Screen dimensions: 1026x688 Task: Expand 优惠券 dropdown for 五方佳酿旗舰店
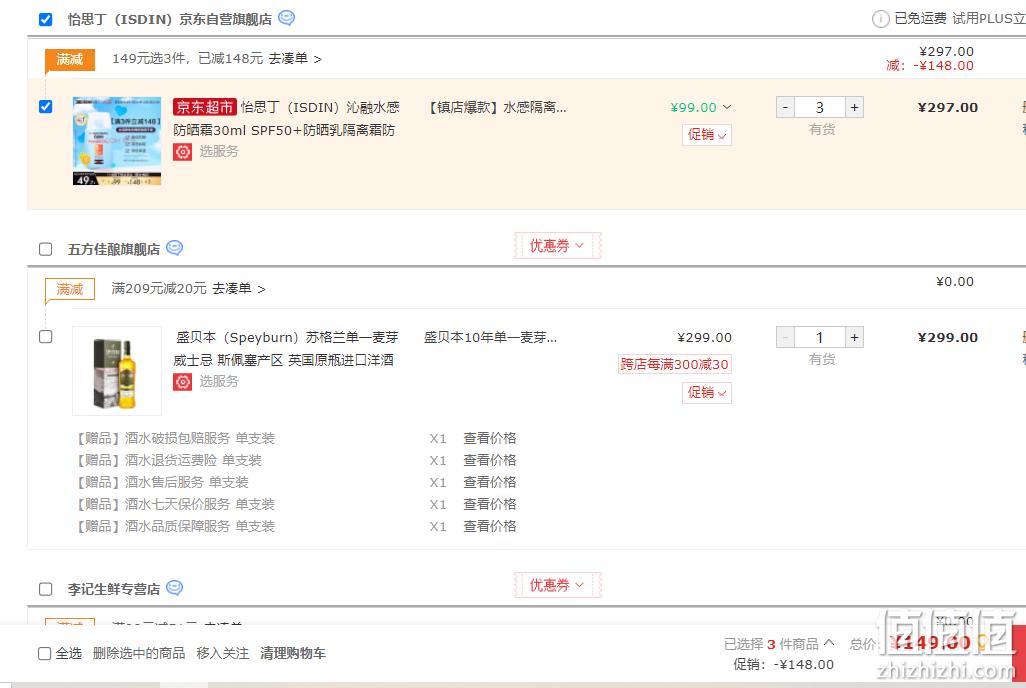557,245
